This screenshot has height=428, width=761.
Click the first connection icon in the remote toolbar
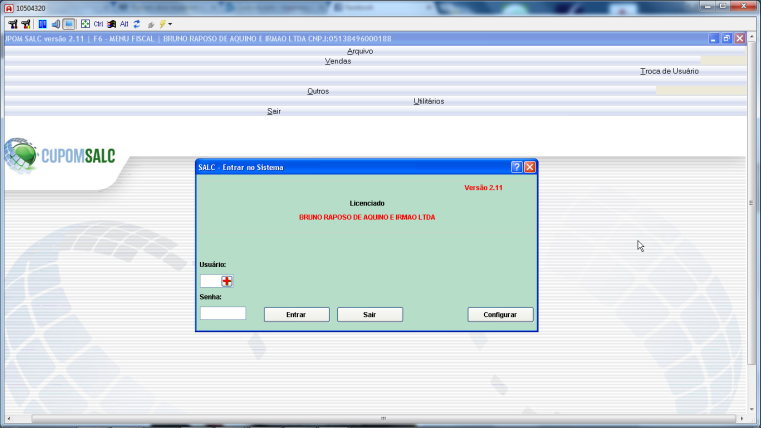tap(13, 24)
